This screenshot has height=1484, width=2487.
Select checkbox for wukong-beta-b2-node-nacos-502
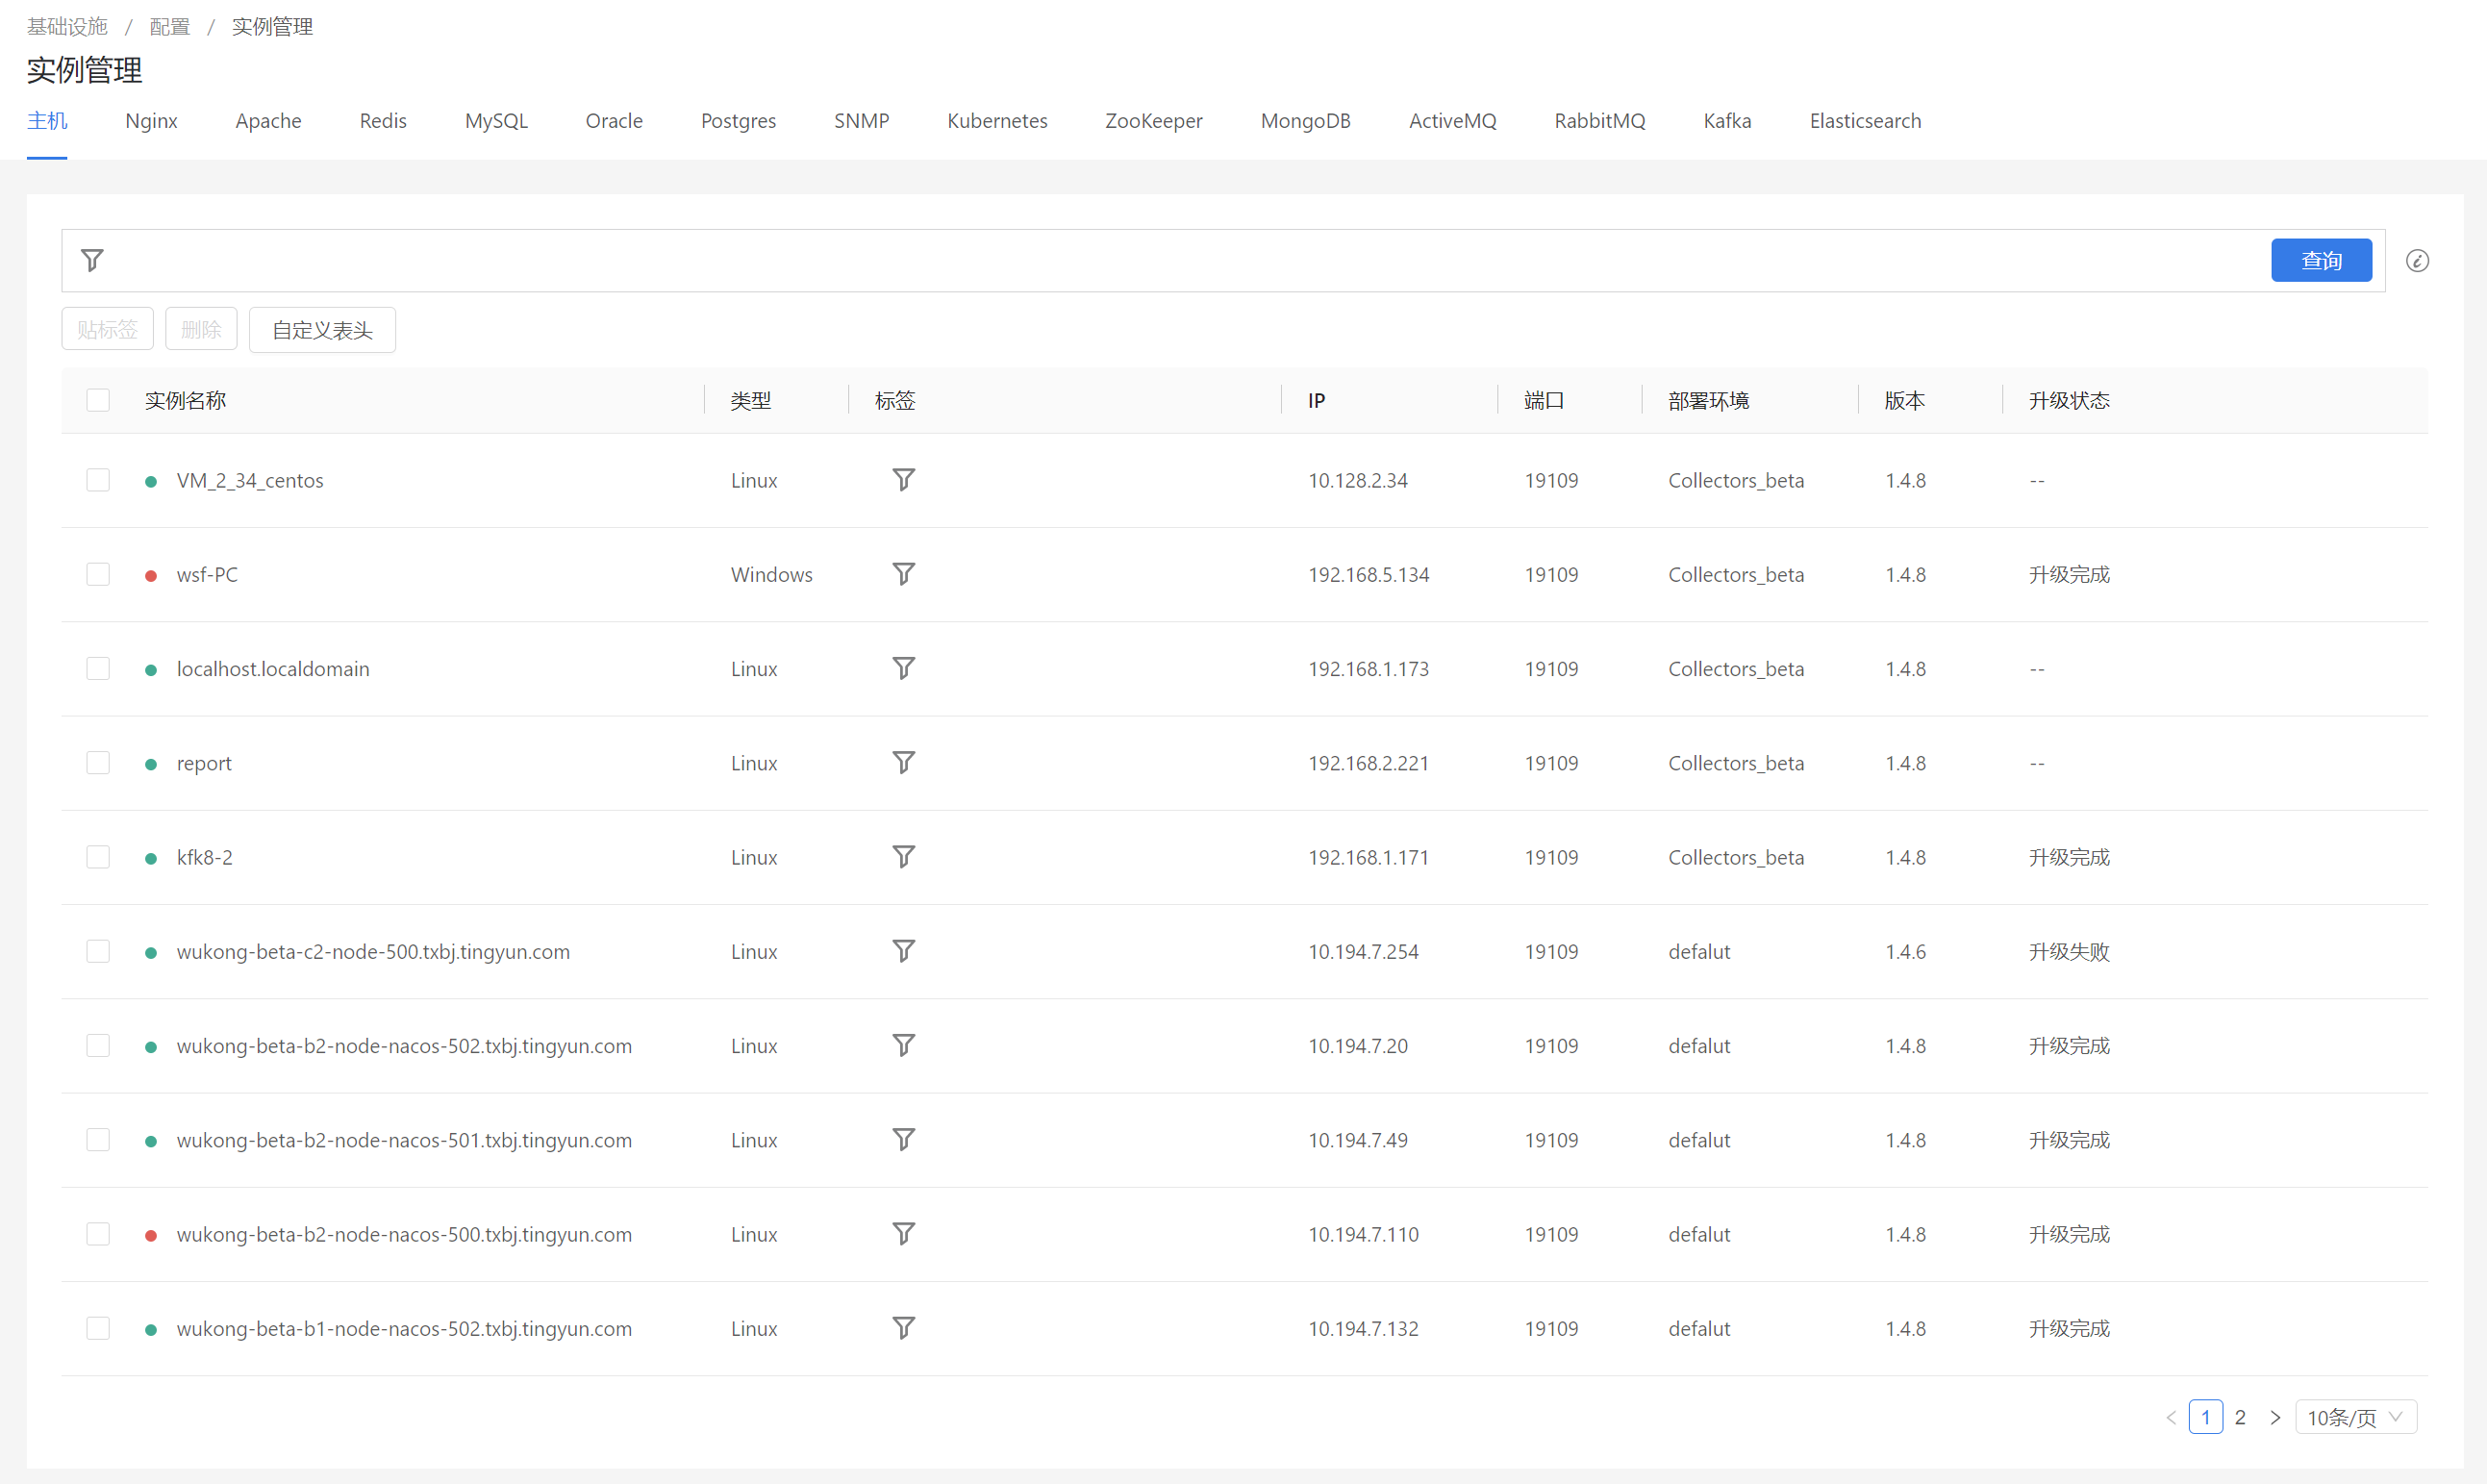pos(98,1045)
